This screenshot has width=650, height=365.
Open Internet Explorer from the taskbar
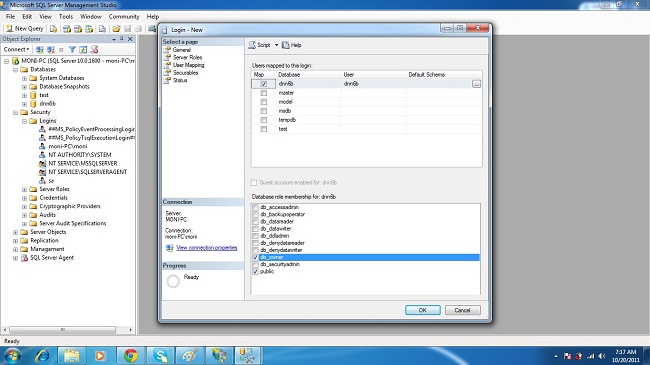tap(42, 355)
